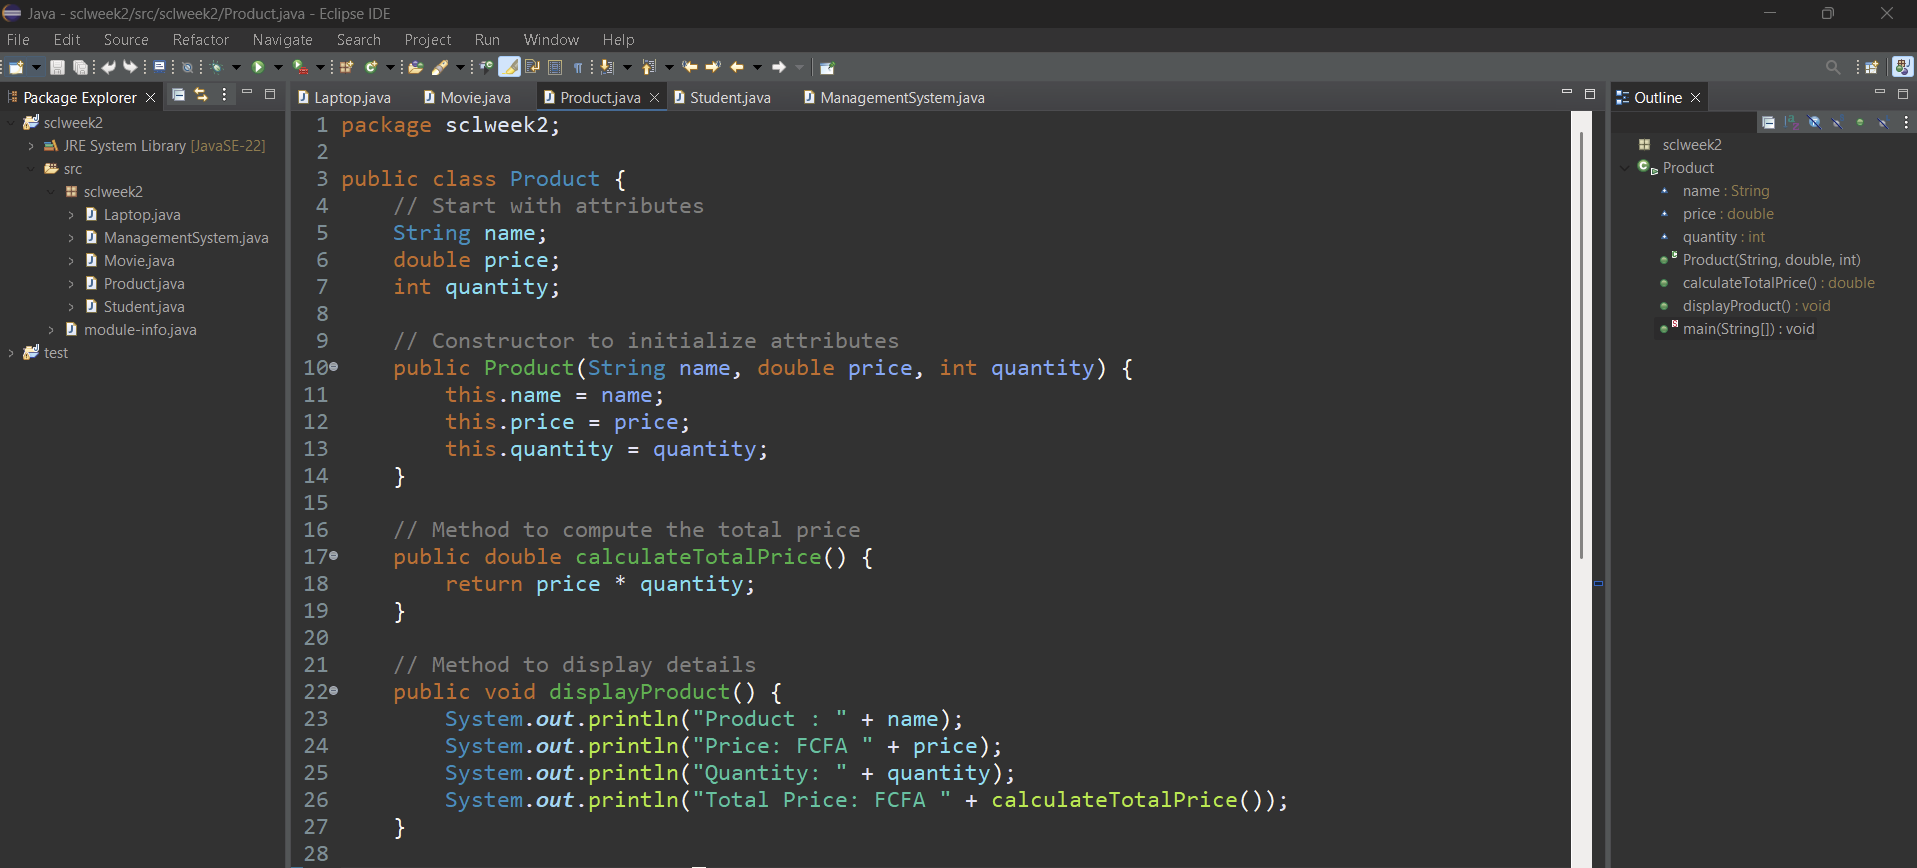Open the Refactor menu
Screen dimensions: 1917x868
coord(201,40)
